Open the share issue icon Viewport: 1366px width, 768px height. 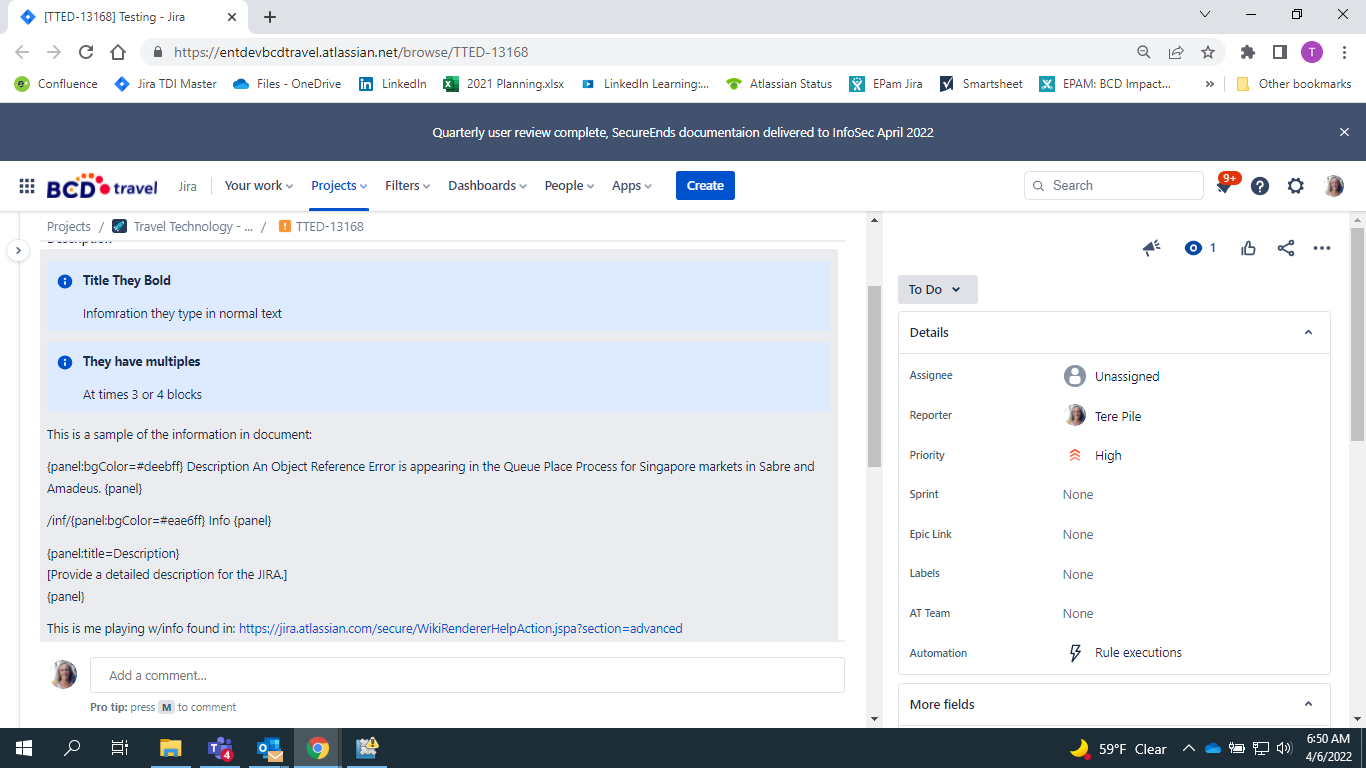1286,247
